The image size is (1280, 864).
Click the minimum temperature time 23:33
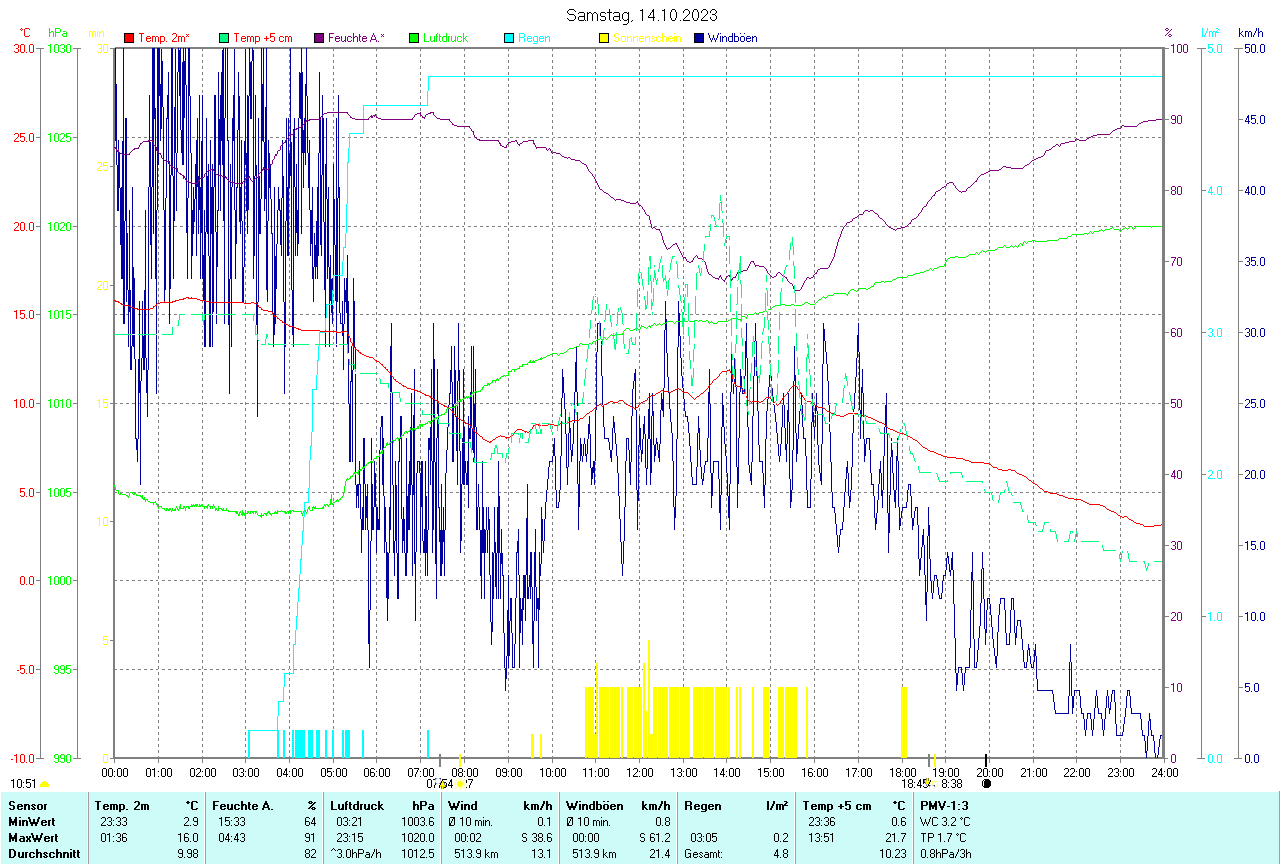coord(114,821)
